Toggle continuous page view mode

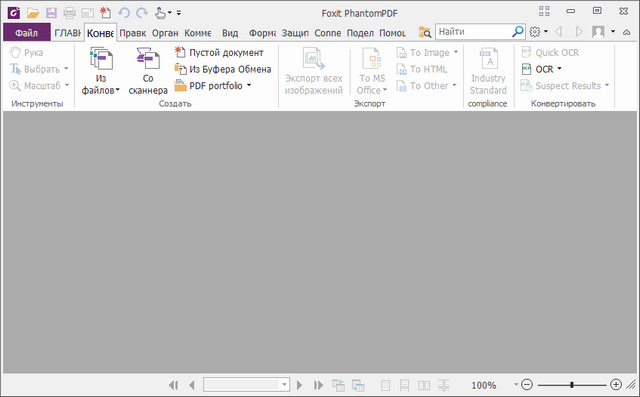[404, 385]
